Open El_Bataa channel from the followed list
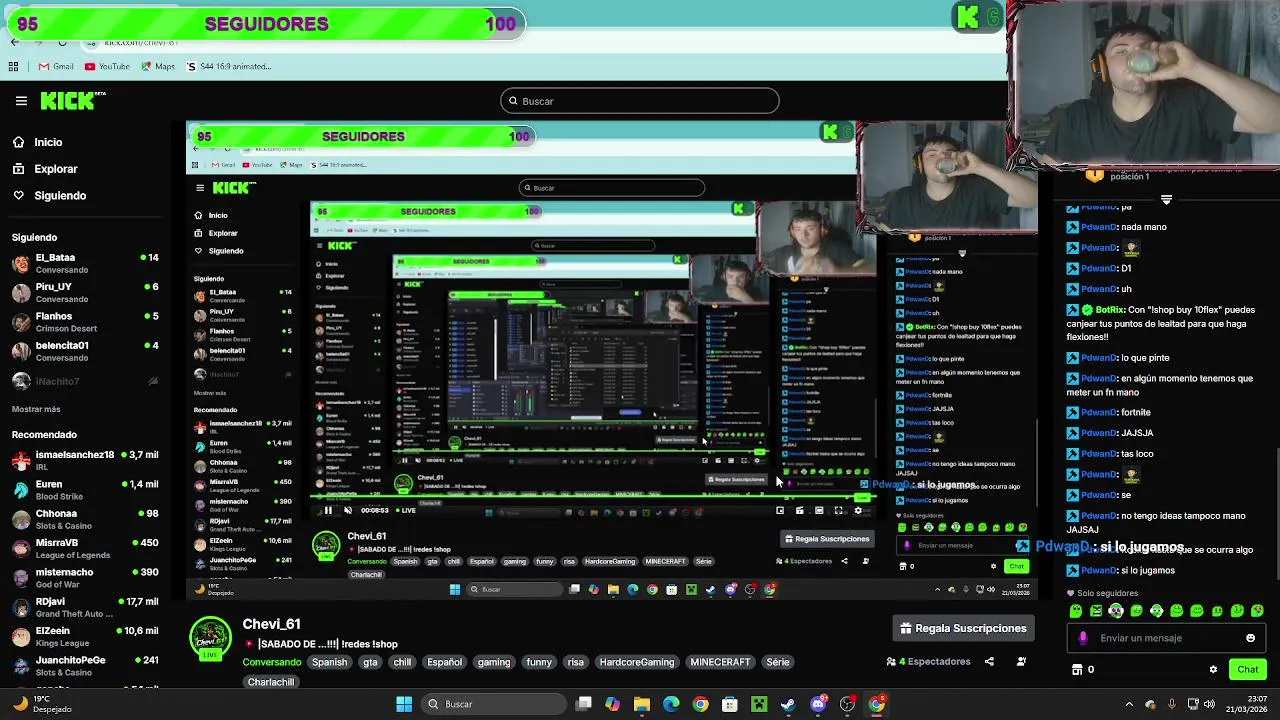 [x=85, y=263]
